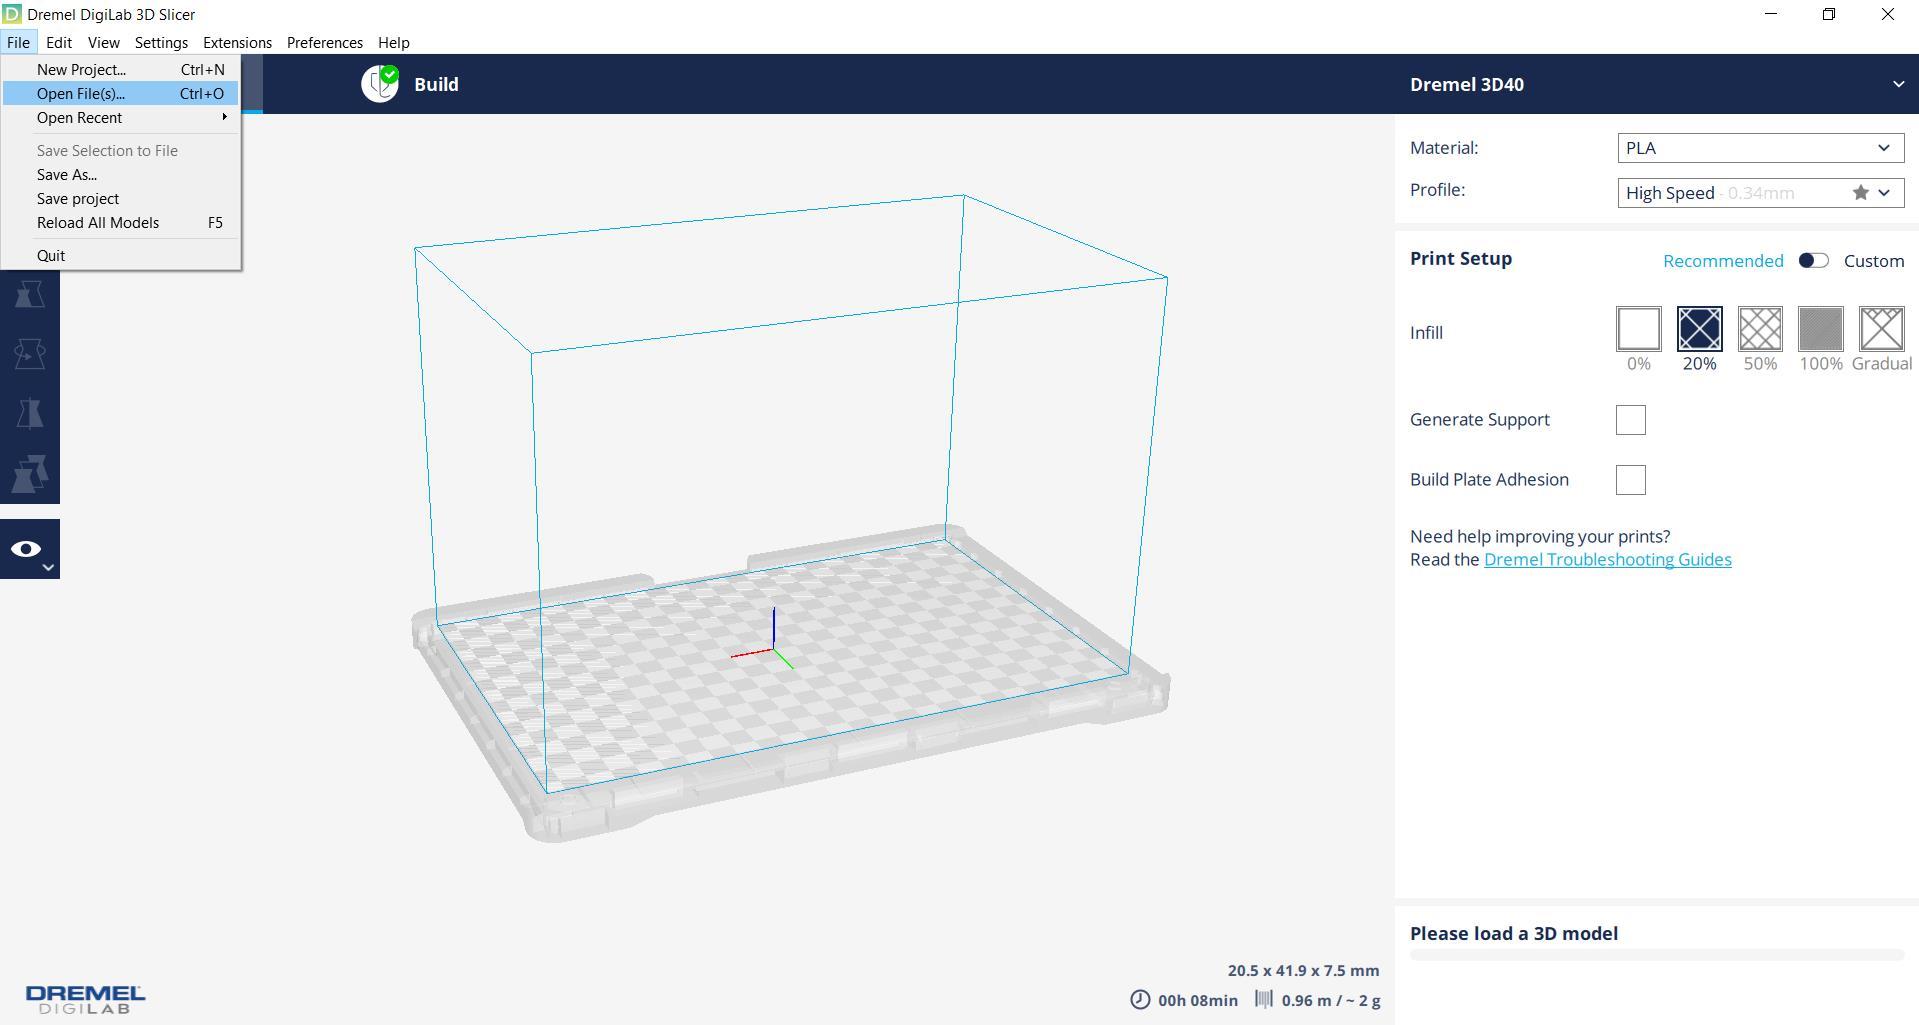The height and width of the screenshot is (1025, 1919).
Task: Expand view mode chevron below eye icon
Action: pos(47,568)
